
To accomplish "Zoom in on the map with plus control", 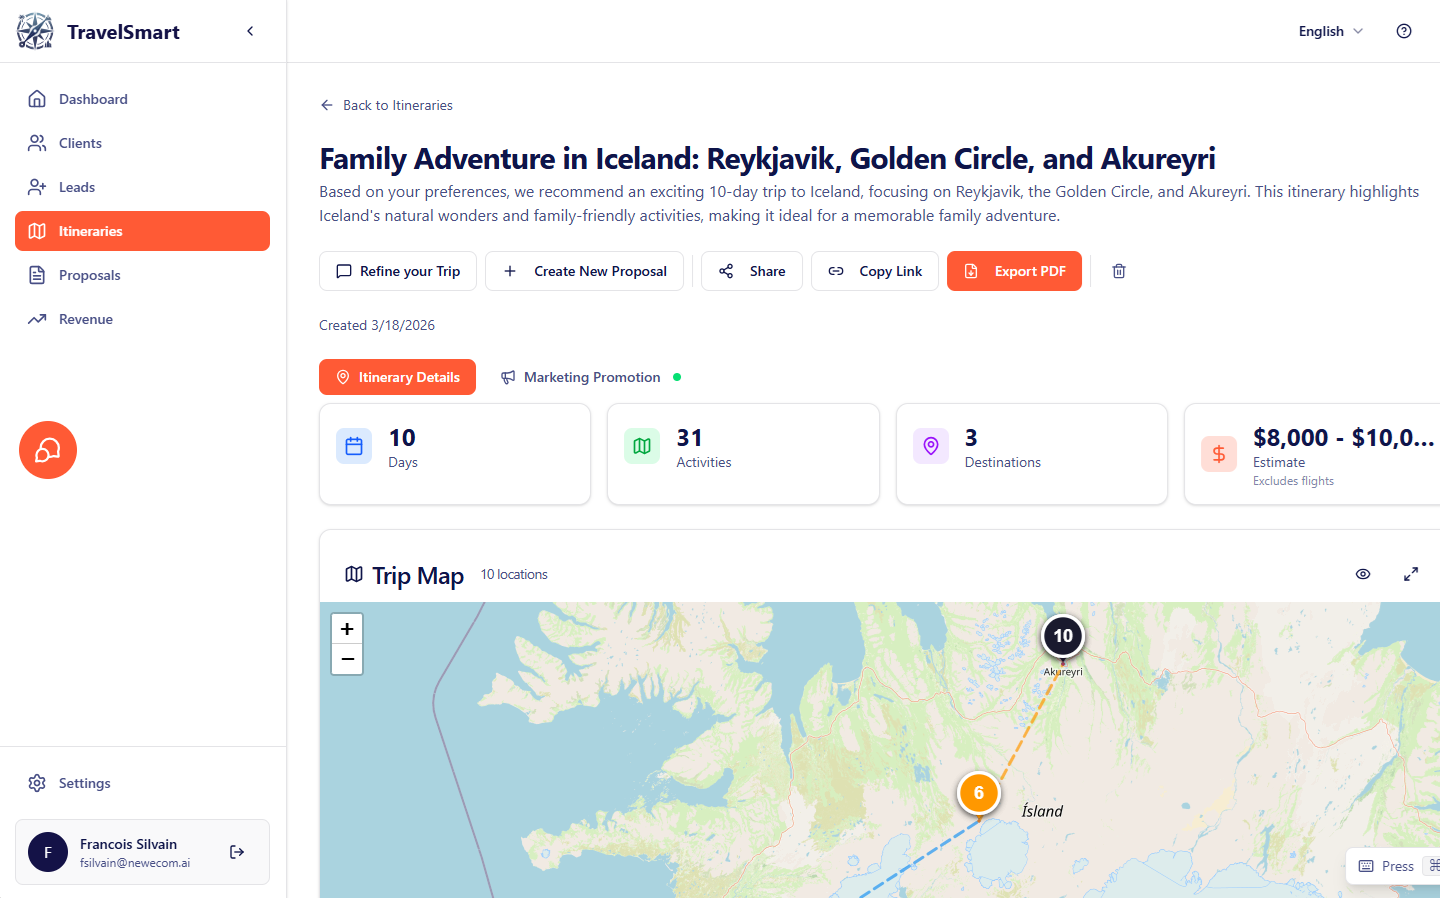I will point(347,628).
